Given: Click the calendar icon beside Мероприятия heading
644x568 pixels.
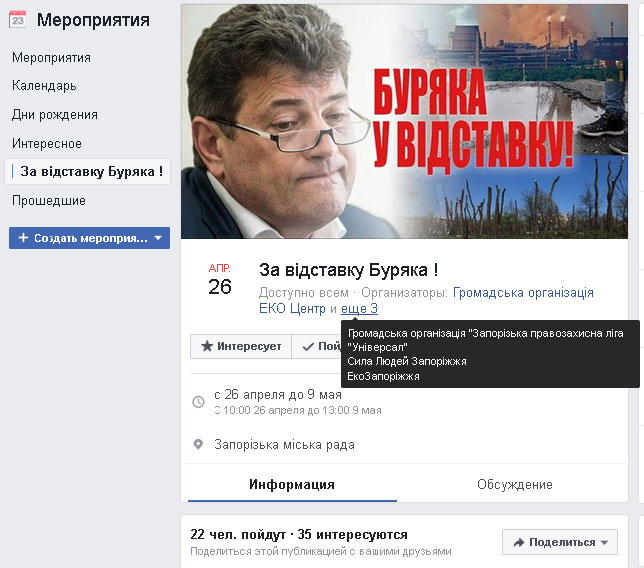Looking at the screenshot, I should click(17, 20).
